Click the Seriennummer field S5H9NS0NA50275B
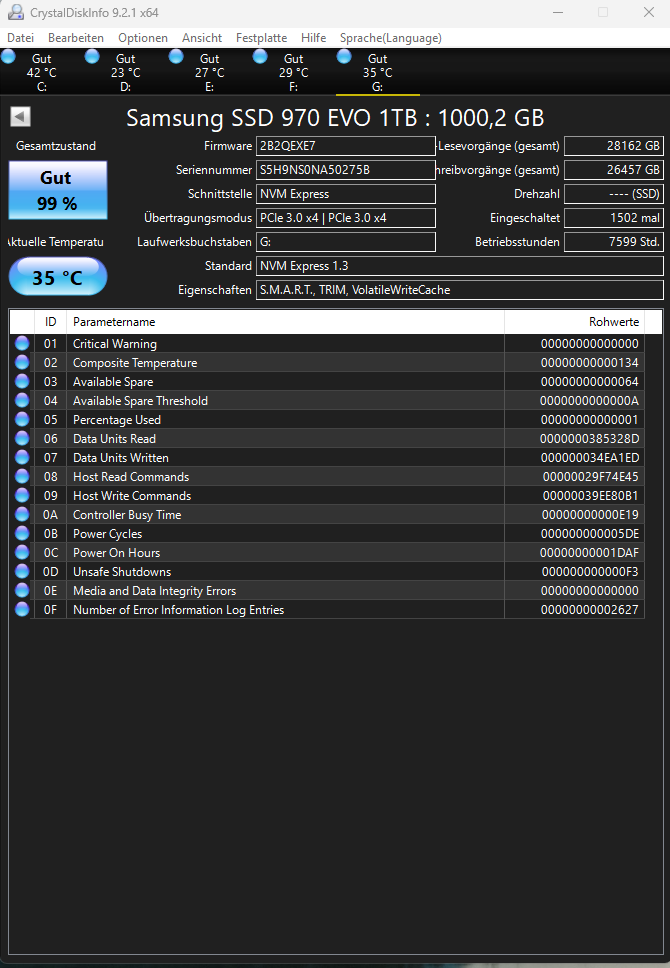 coord(346,170)
